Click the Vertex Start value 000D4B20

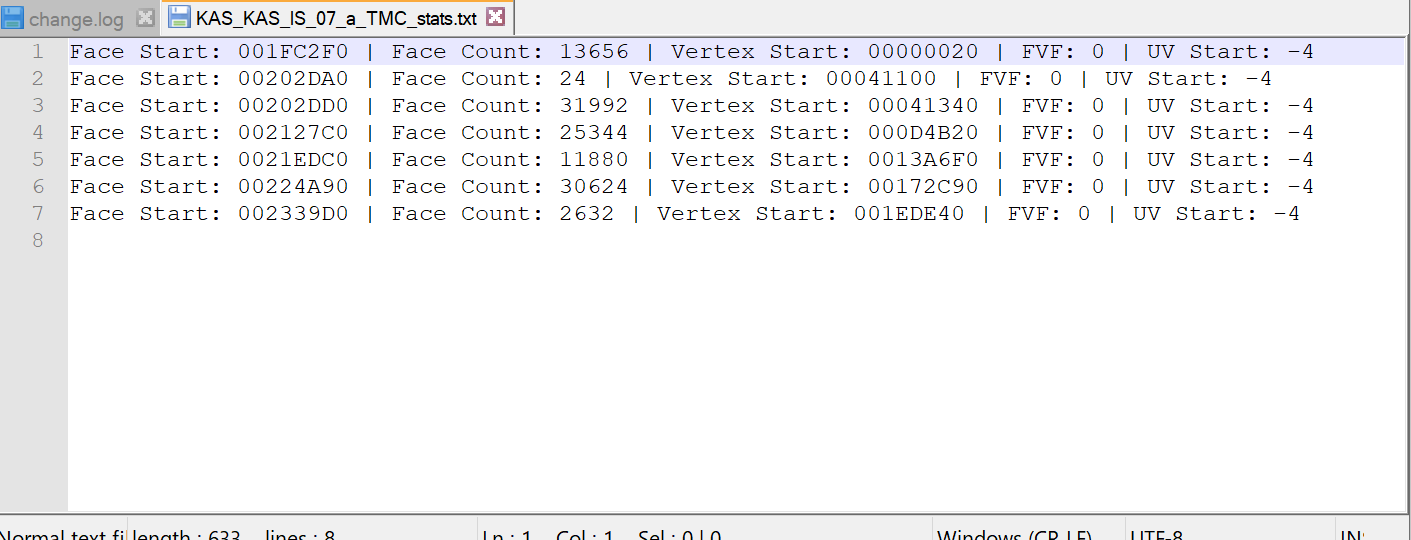[923, 132]
